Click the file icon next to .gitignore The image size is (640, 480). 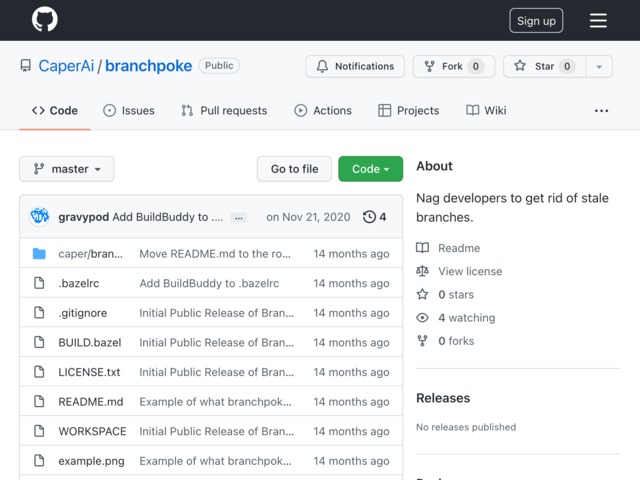click(39, 313)
